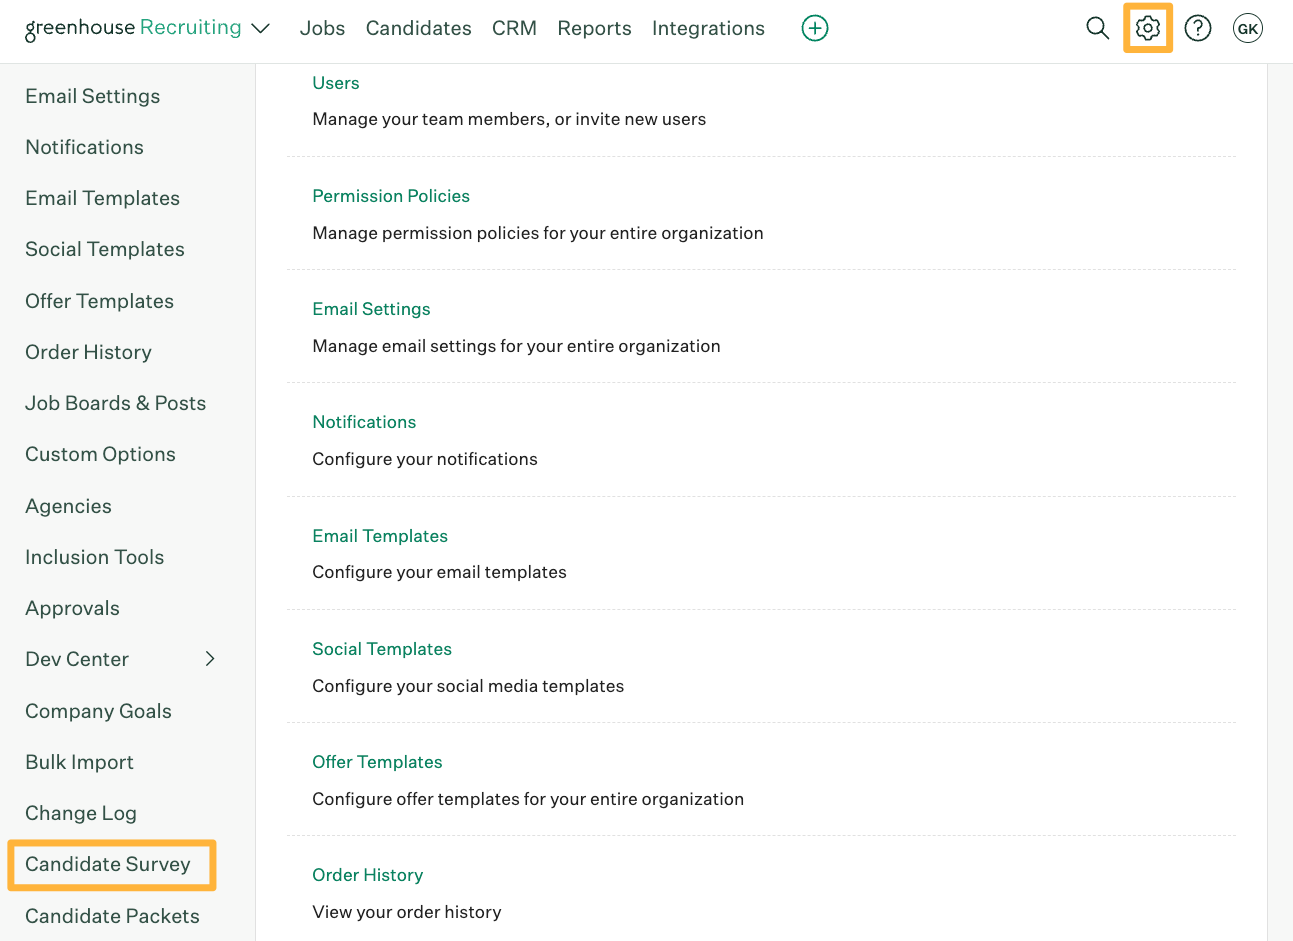Select Candidate Survey in the sidebar
The width and height of the screenshot is (1293, 941).
[x=108, y=864]
